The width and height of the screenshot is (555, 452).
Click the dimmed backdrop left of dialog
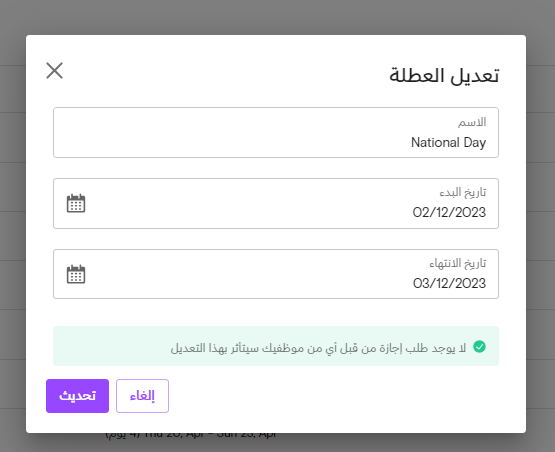tap(13, 227)
